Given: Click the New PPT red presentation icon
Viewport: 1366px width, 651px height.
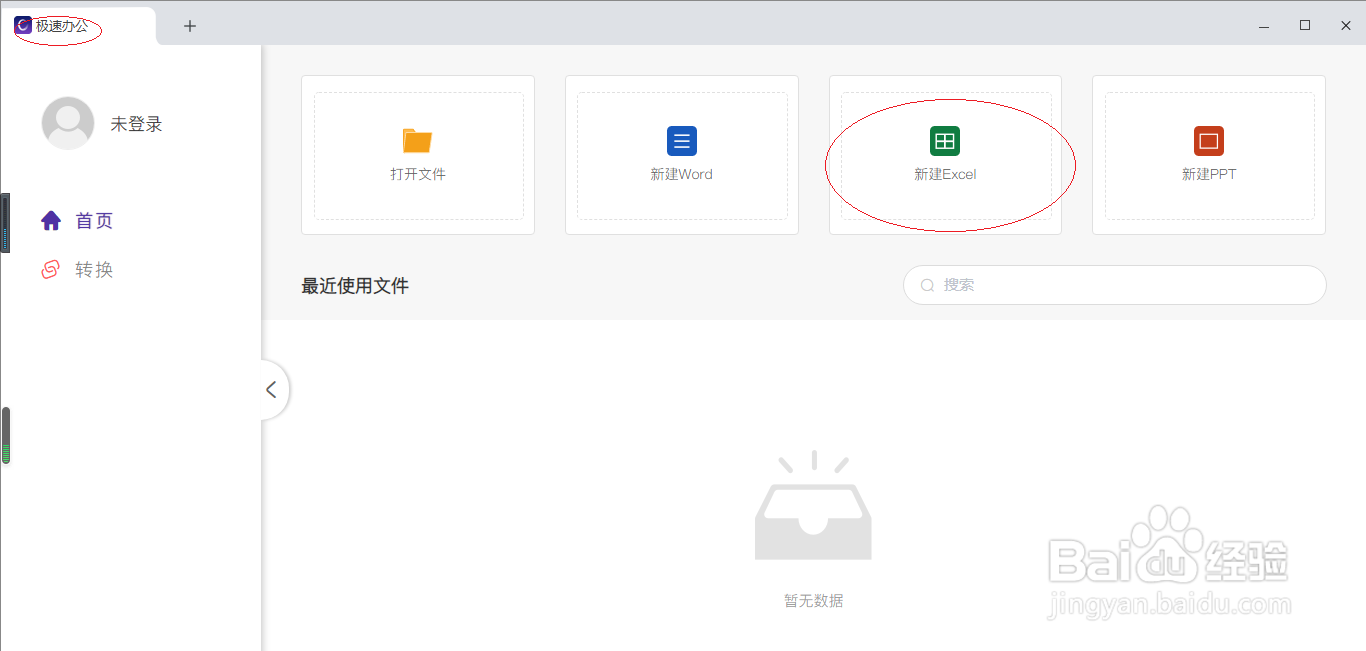Looking at the screenshot, I should (1208, 141).
